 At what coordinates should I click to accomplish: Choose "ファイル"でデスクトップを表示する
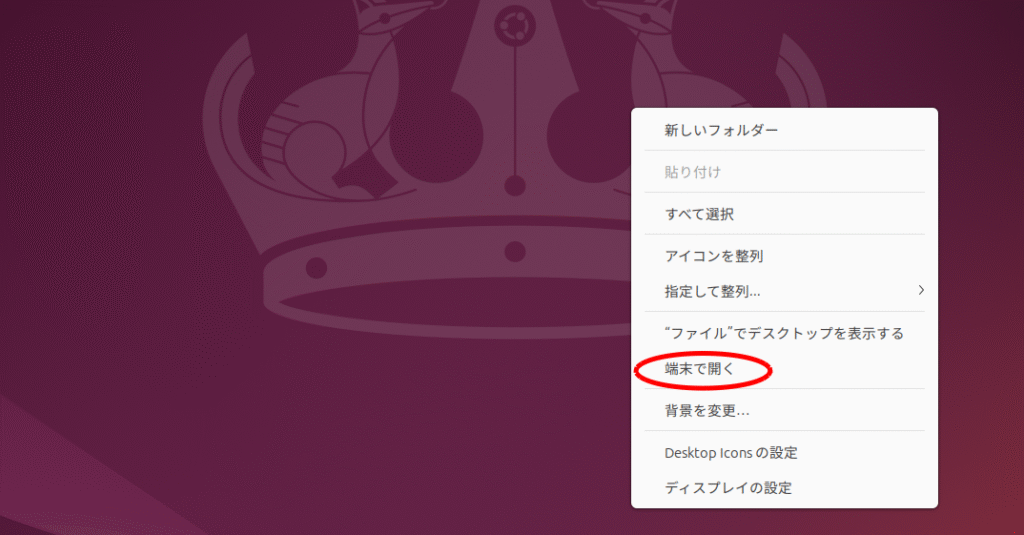point(784,333)
